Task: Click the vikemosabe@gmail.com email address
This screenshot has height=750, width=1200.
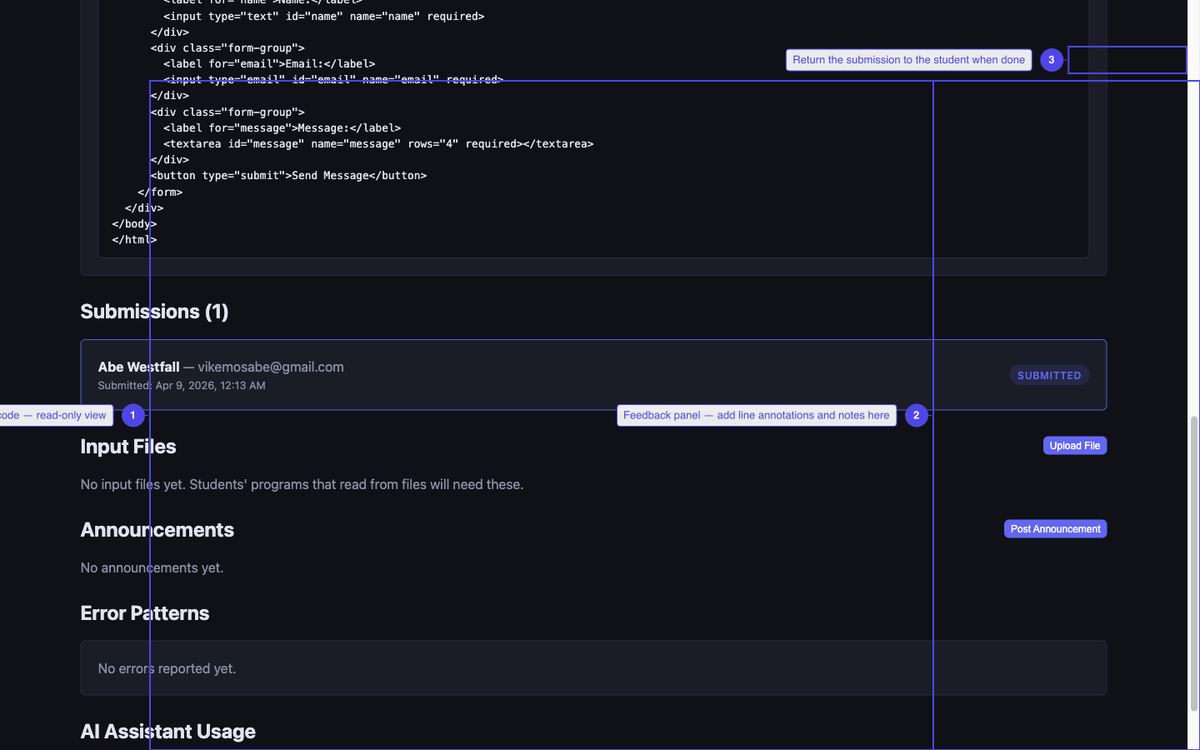Action: [271, 367]
